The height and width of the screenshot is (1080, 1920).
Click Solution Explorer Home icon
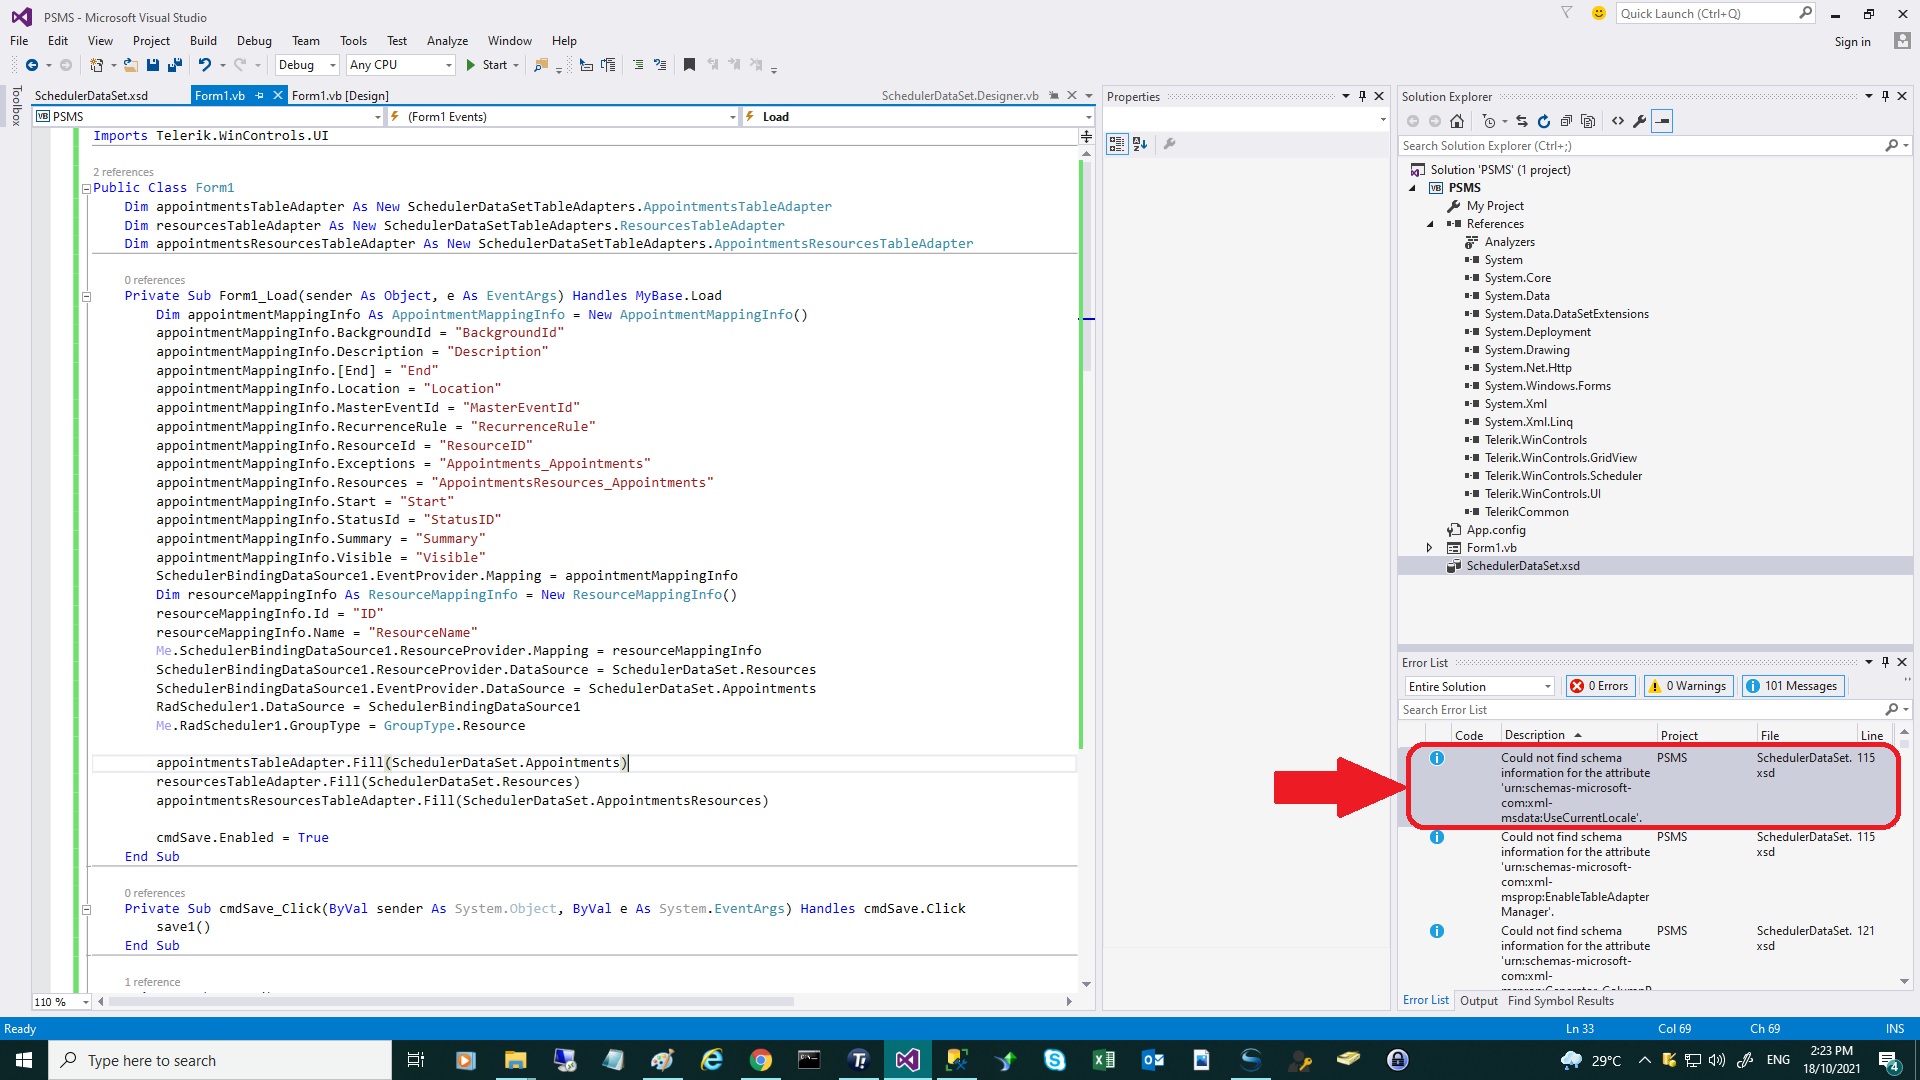1457,121
